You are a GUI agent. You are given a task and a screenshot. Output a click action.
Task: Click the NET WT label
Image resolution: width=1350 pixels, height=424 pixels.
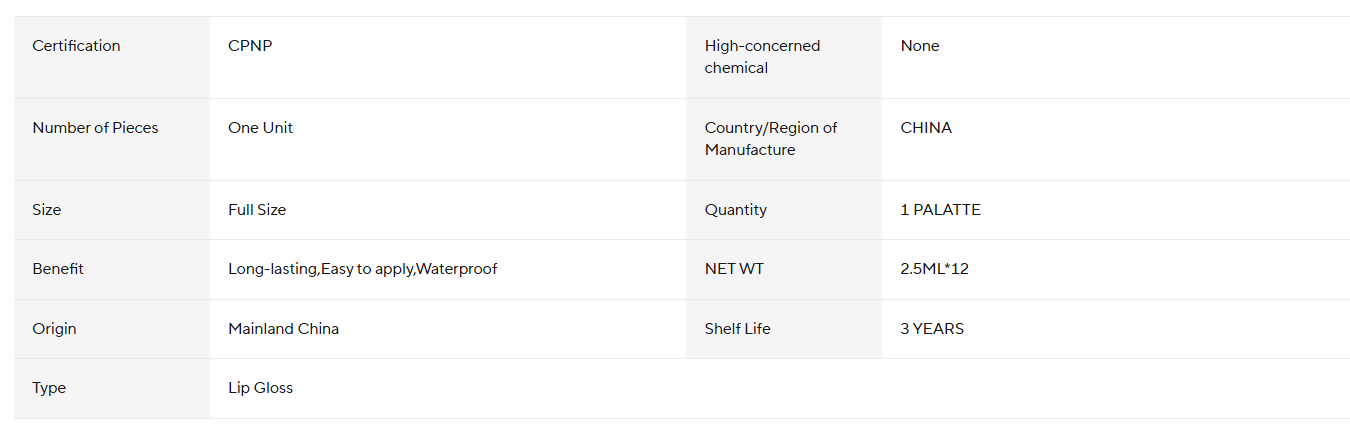[x=734, y=269]
